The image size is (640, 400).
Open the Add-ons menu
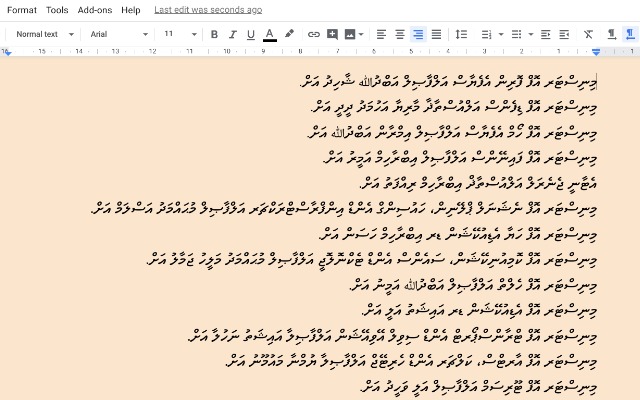95,10
